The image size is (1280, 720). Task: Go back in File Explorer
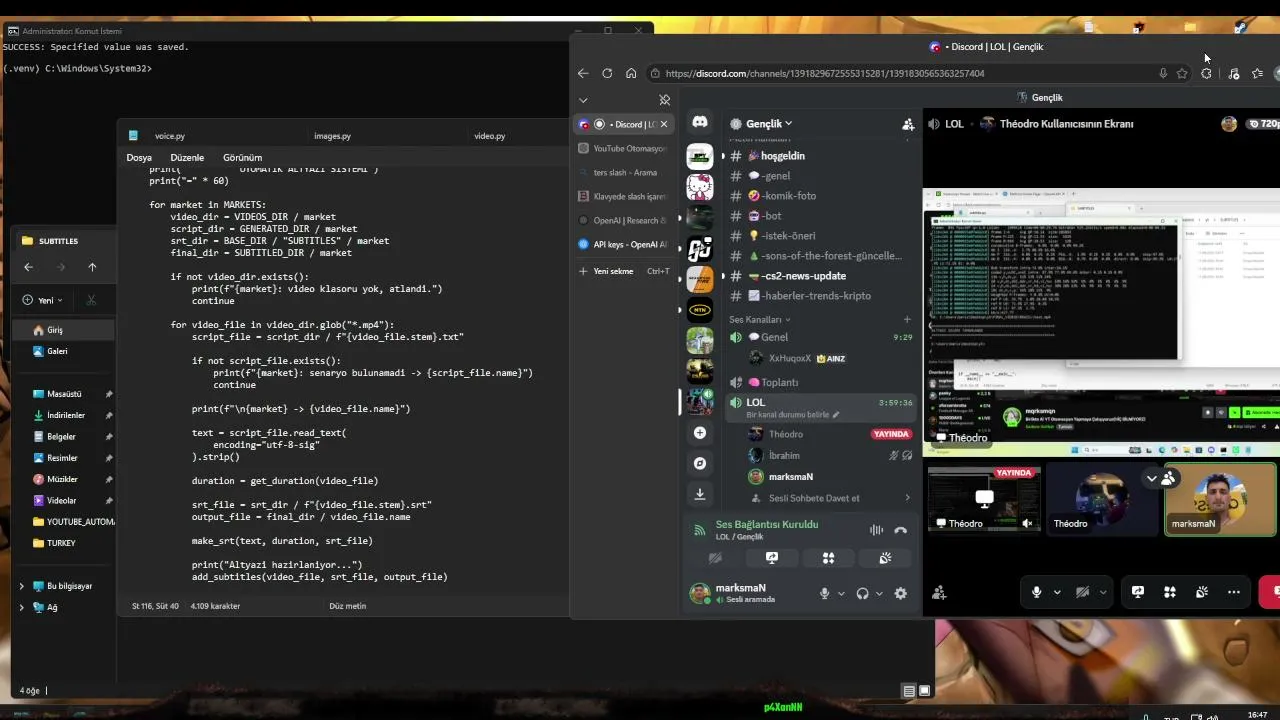(x=28, y=267)
